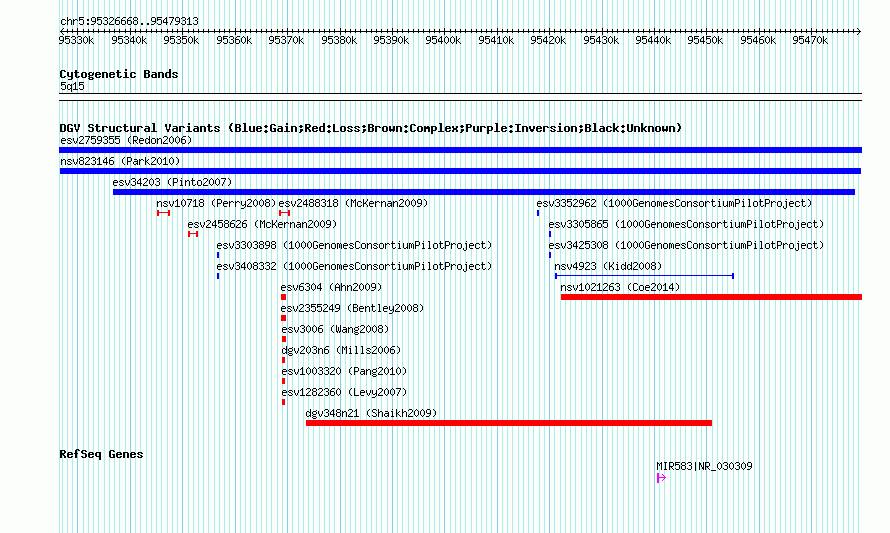Click the esv2488318 (McKernan2009) red marker
Screen dimensions: 890x533
click(284, 213)
